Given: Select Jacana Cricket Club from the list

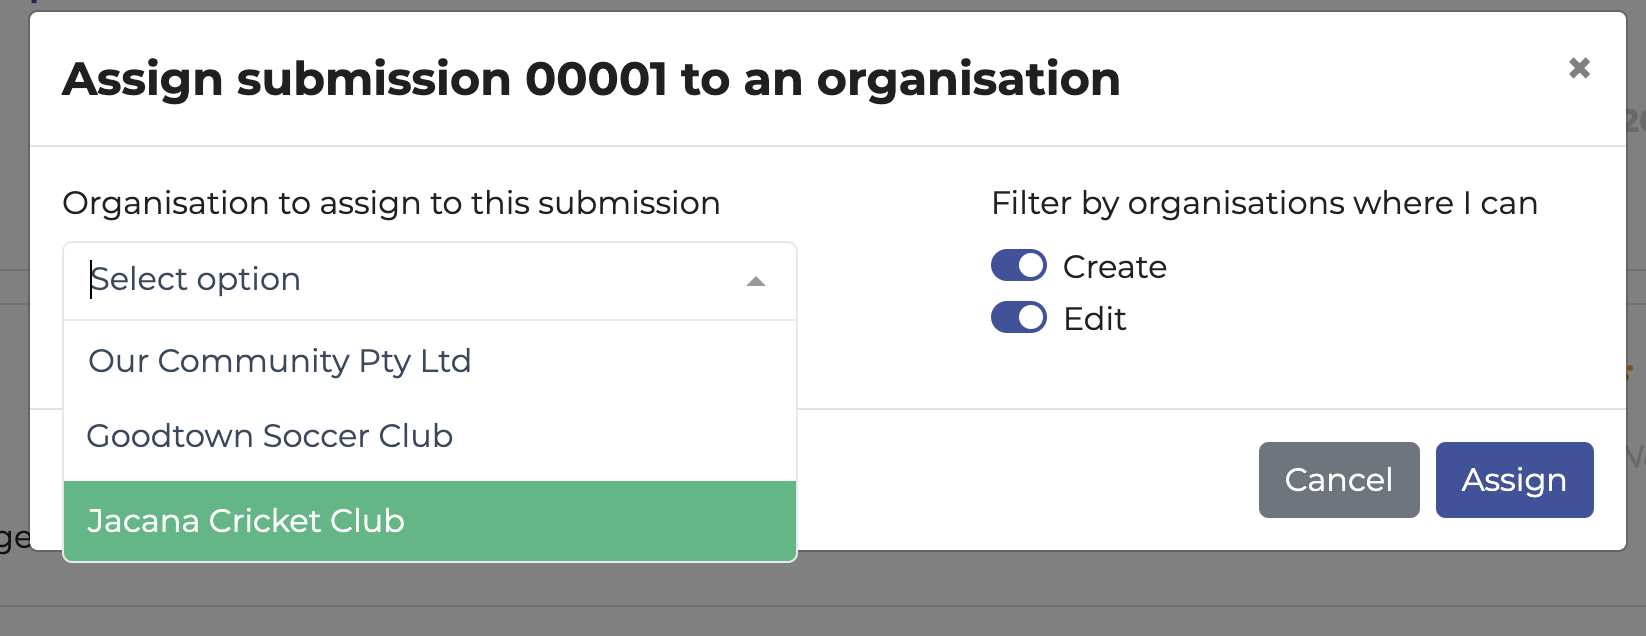Looking at the screenshot, I should pos(246,520).
